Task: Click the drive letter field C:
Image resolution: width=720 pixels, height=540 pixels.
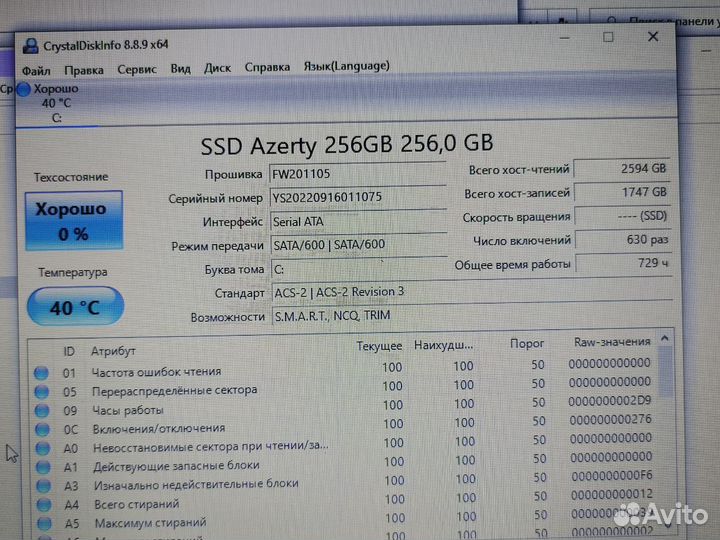Action: click(359, 269)
